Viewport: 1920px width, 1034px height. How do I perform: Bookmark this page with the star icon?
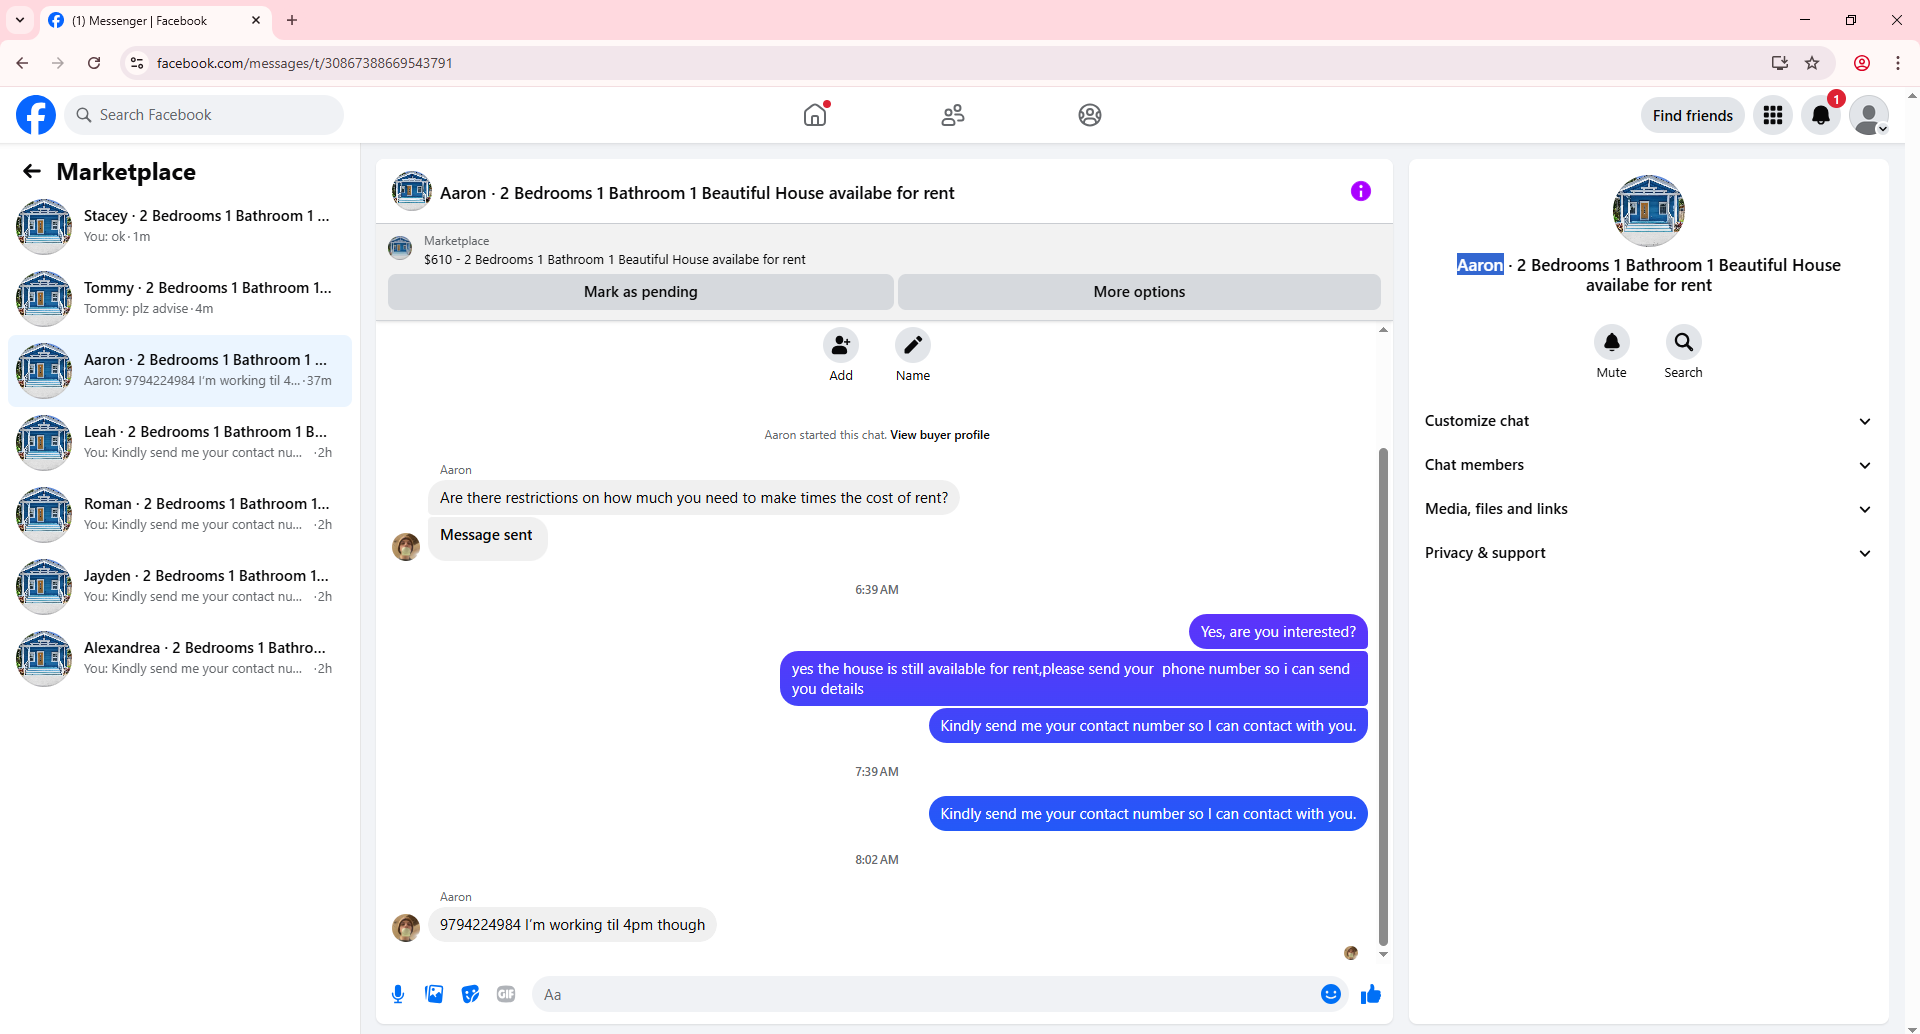click(x=1812, y=63)
